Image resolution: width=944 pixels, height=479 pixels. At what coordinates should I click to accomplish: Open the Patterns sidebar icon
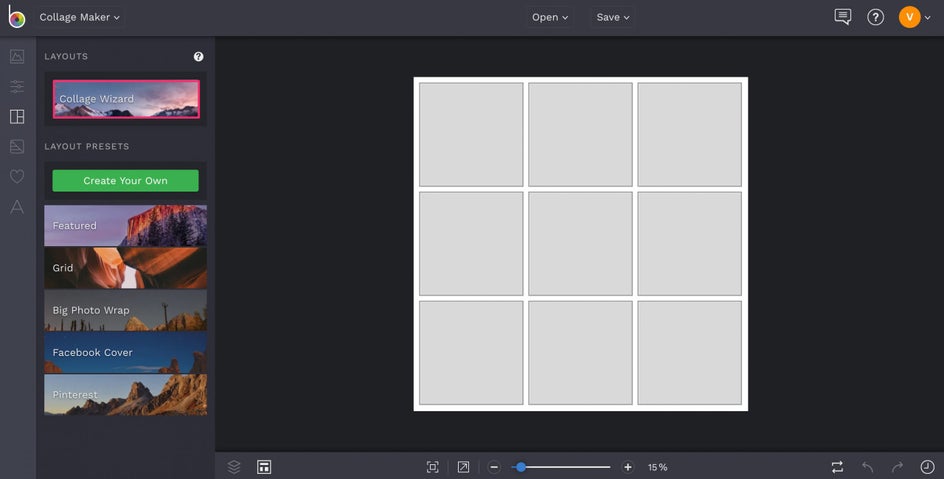point(17,146)
